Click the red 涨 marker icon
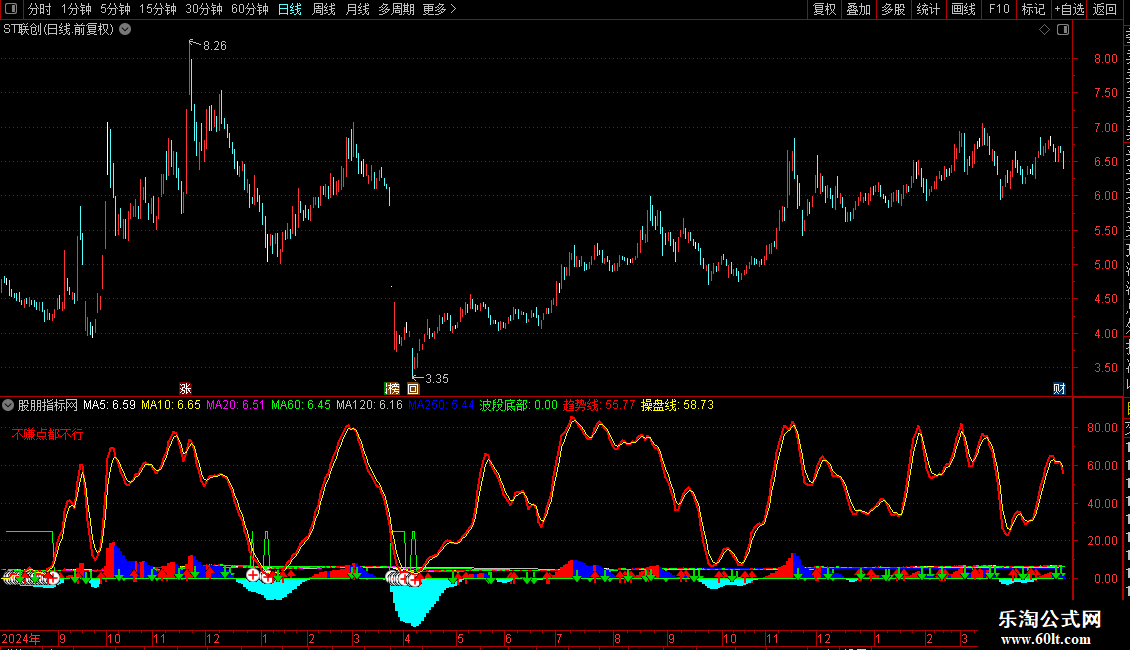The height and width of the screenshot is (650, 1130). [x=185, y=388]
